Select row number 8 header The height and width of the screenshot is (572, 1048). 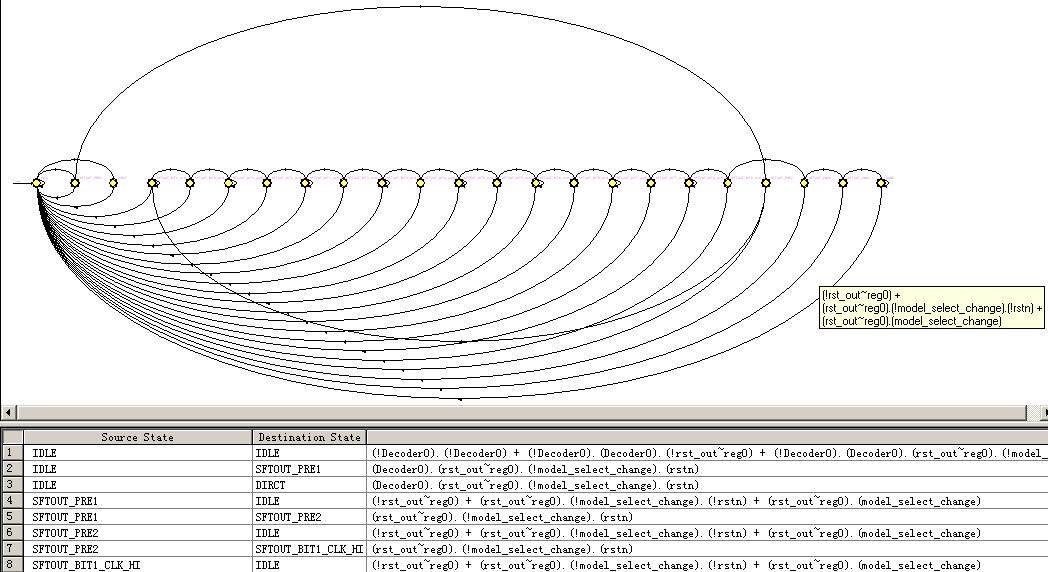pyautogui.click(x=12, y=565)
